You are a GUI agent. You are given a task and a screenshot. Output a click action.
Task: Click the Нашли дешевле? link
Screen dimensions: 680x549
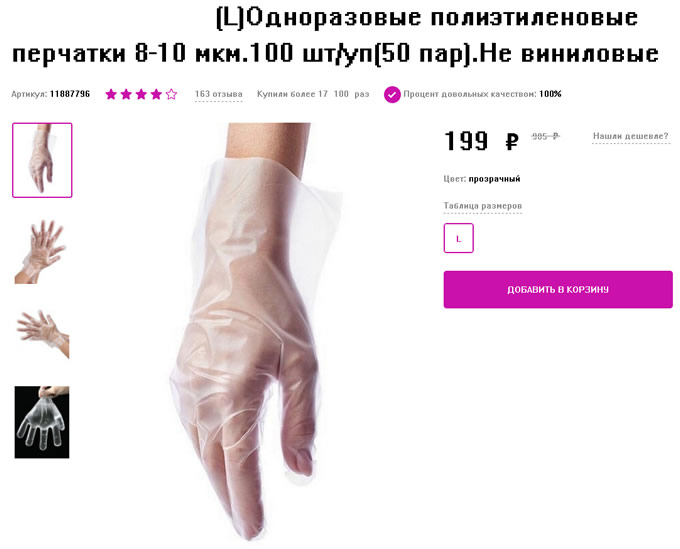(631, 136)
